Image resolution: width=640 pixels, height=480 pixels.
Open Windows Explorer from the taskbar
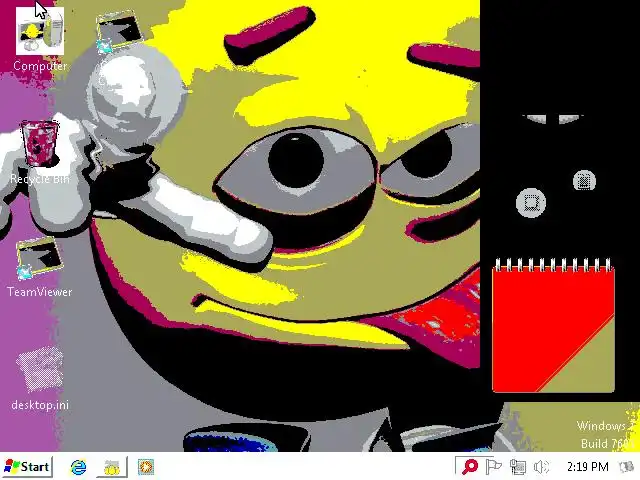click(x=111, y=467)
